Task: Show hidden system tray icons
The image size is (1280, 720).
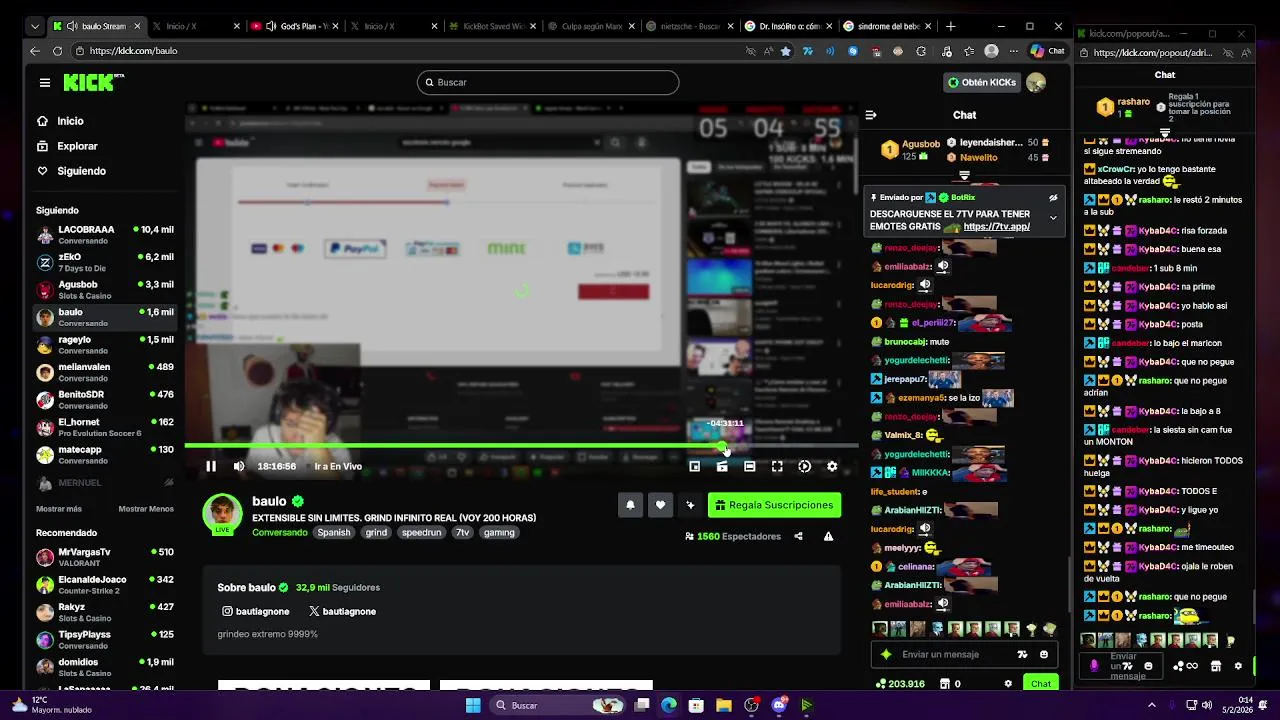Action: (1152, 705)
